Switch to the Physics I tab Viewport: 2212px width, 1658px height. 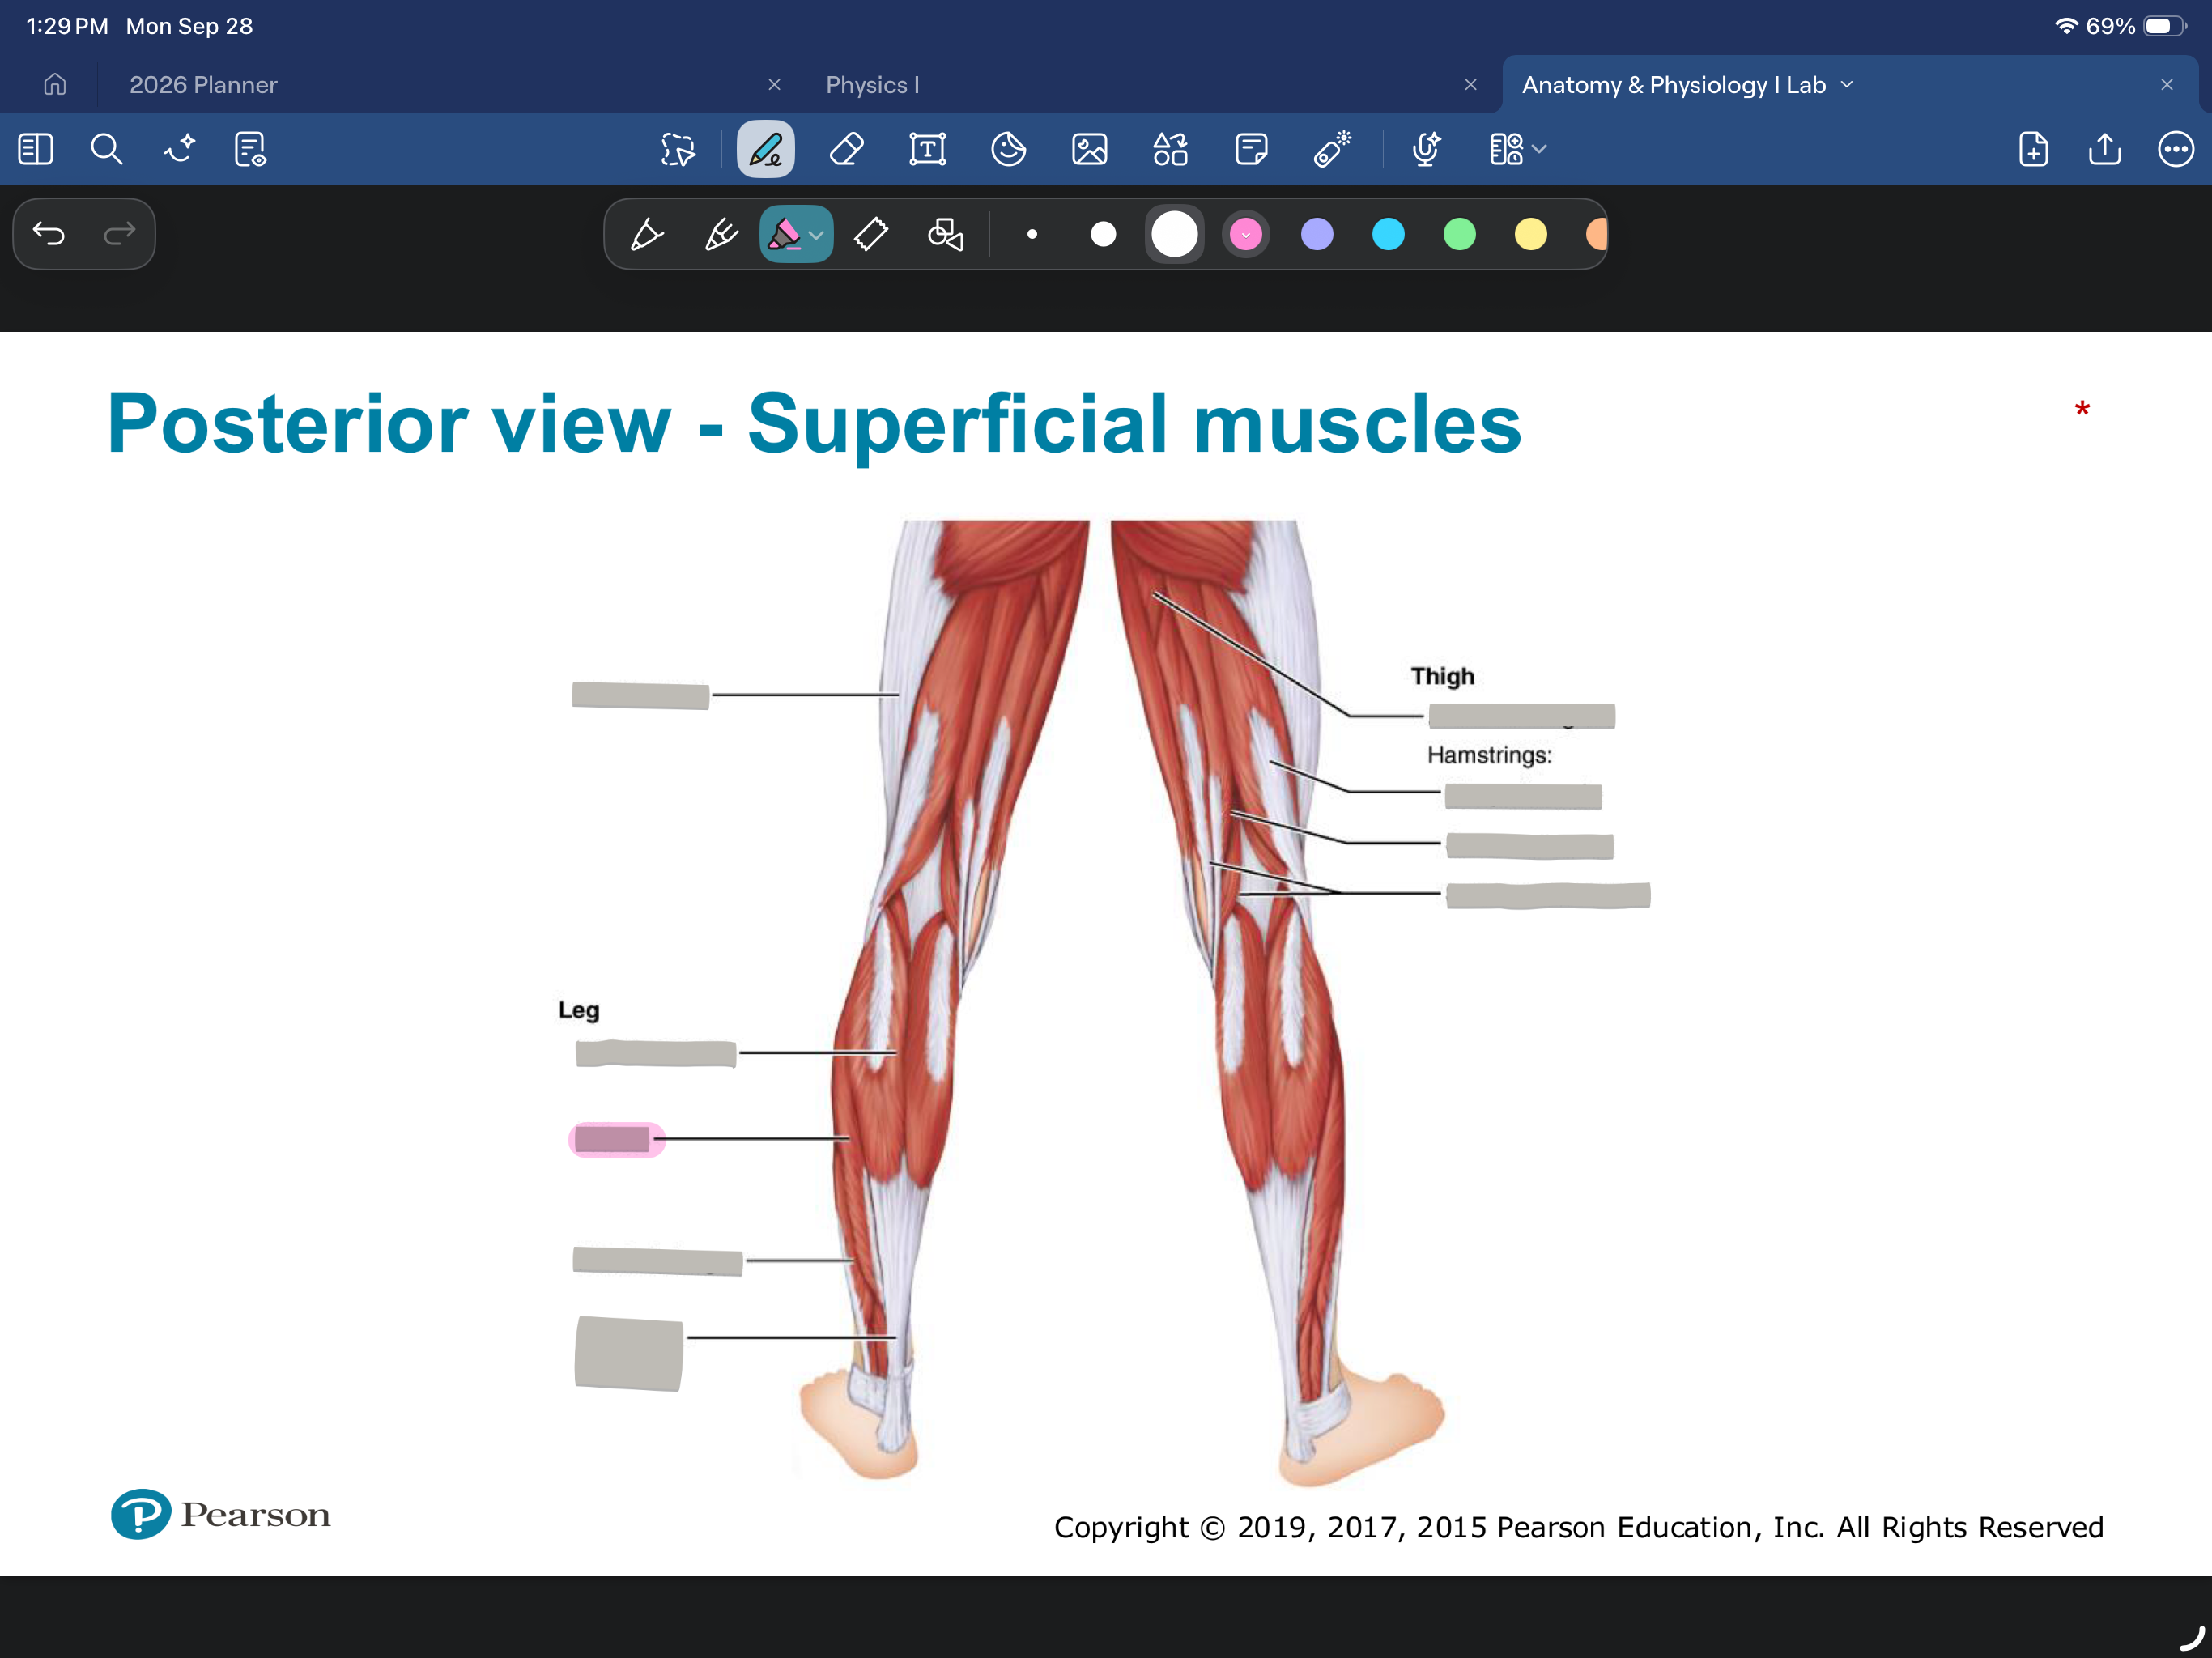point(872,85)
